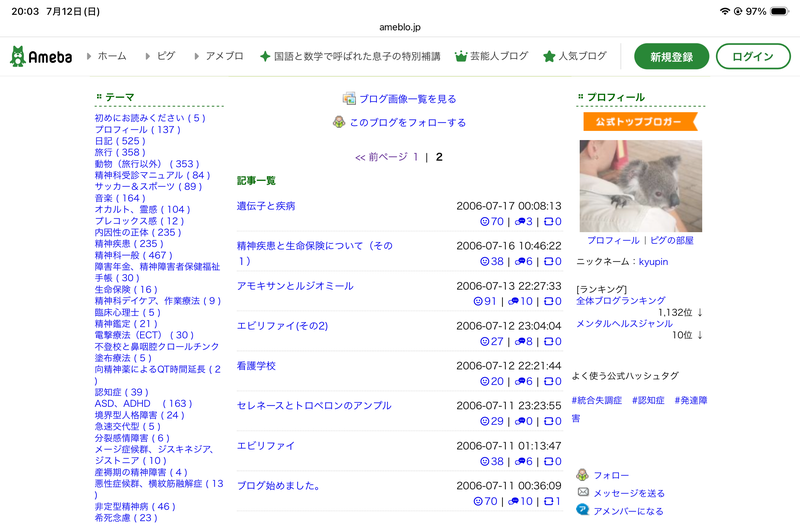This screenshot has height=525, width=800.
Task: Open 精神疾患と生命保険について（その1） article
Action: (x=315, y=253)
